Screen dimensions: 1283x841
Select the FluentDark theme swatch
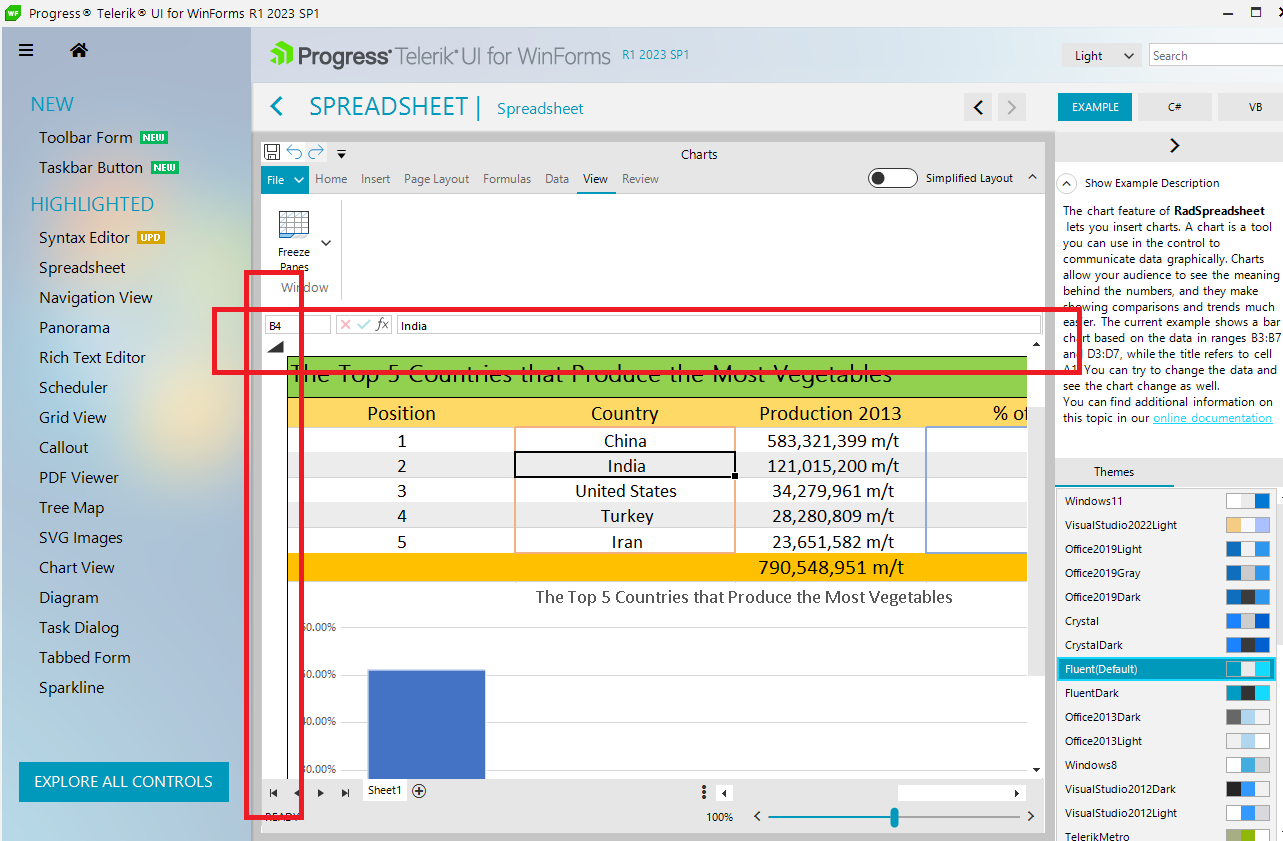tap(1248, 693)
